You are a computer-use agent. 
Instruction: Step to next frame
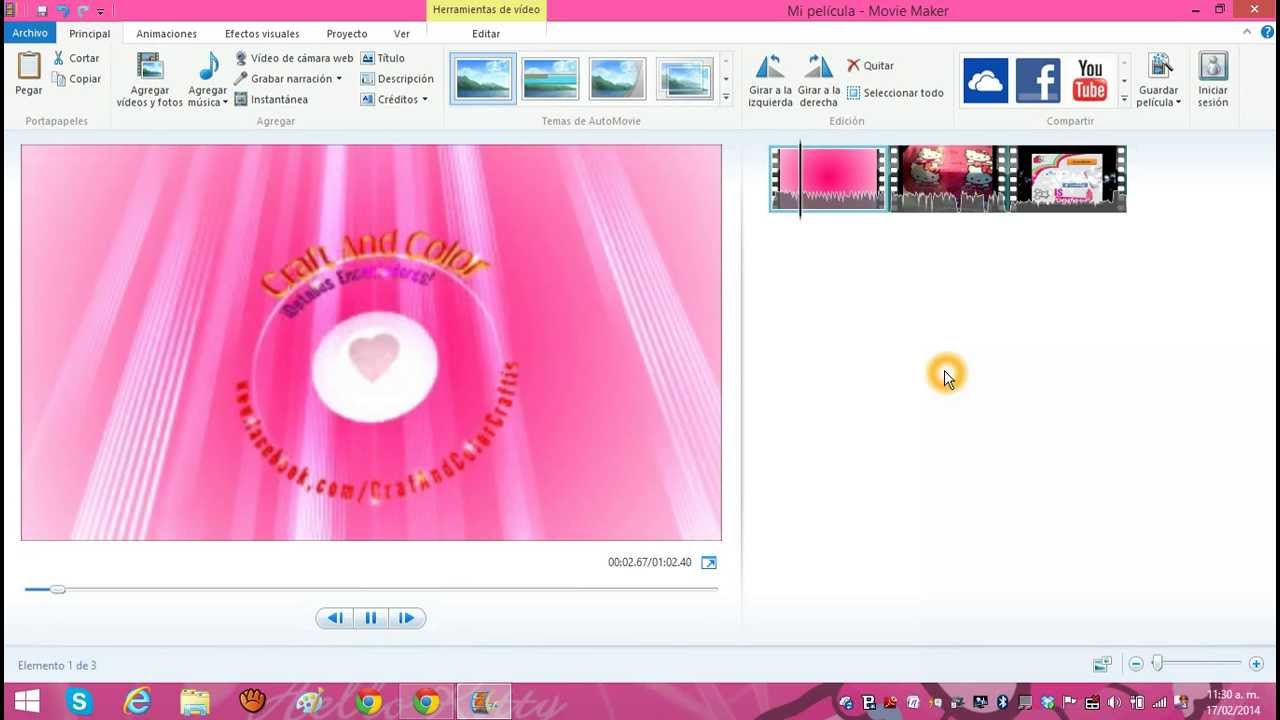407,618
